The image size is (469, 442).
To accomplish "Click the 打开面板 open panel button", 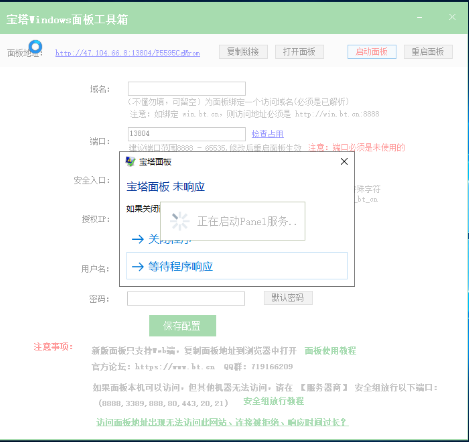I will (x=299, y=52).
